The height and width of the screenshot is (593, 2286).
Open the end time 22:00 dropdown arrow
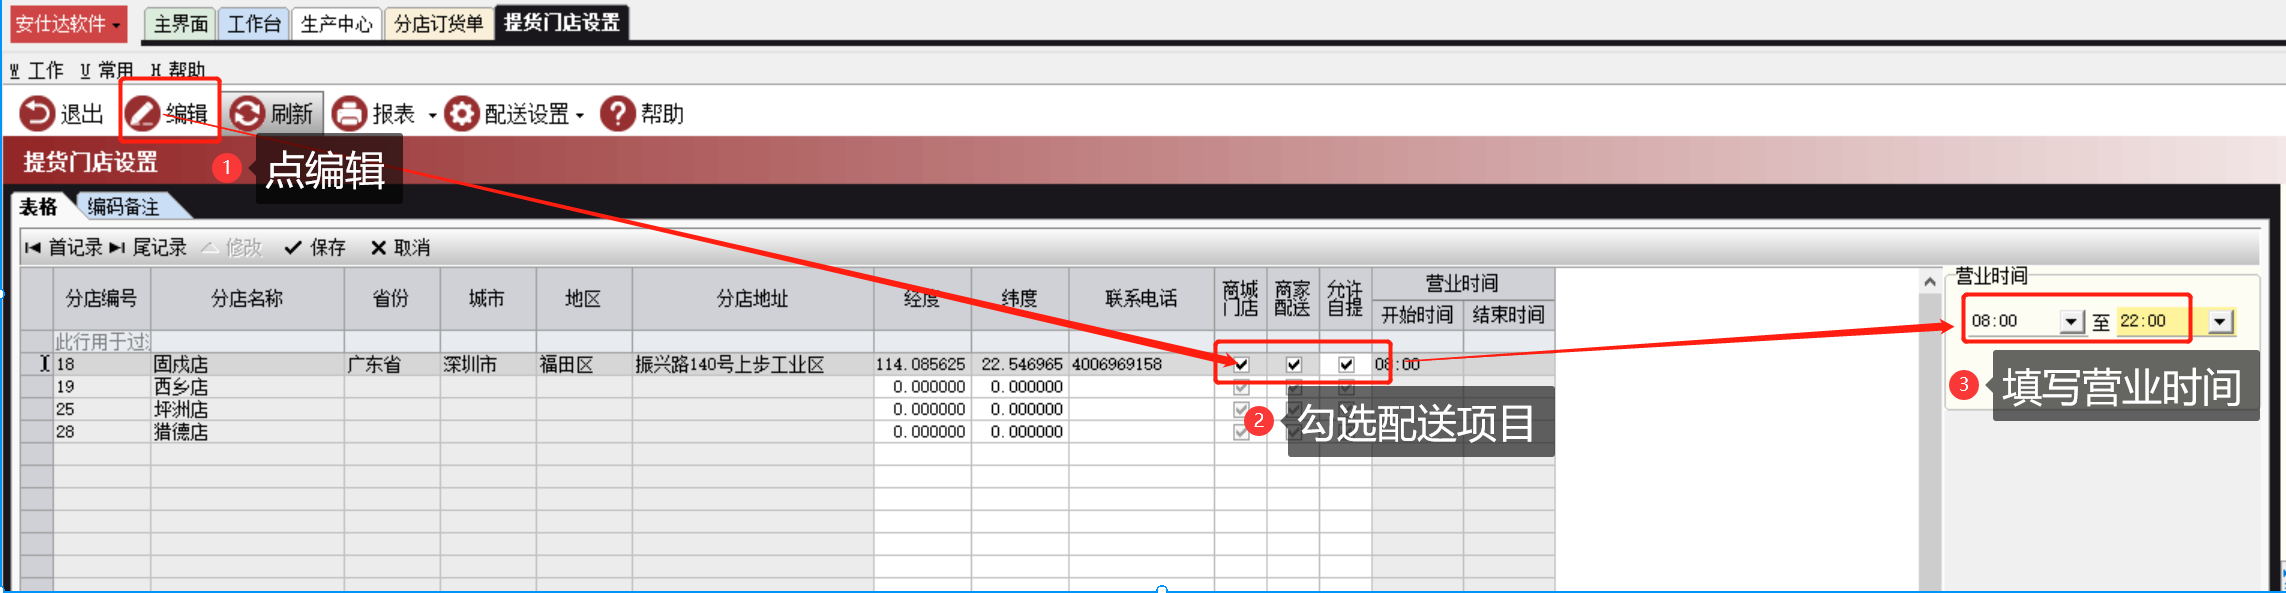pyautogui.click(x=2220, y=321)
